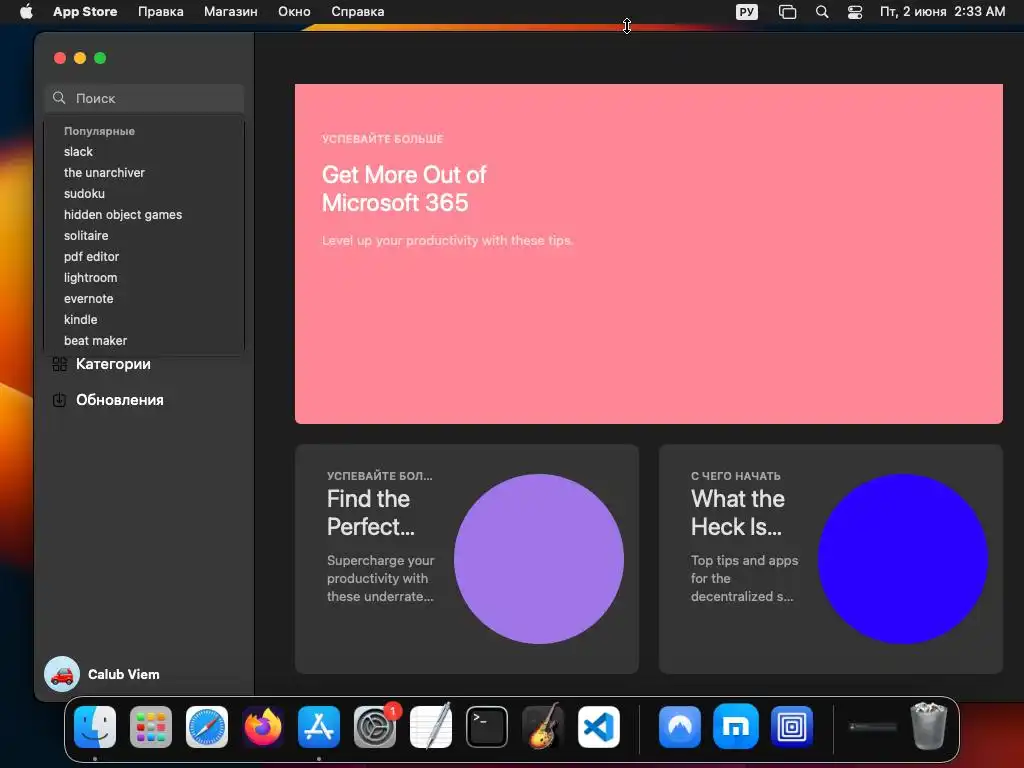Launch GarageBand from the Dock

pyautogui.click(x=543, y=727)
